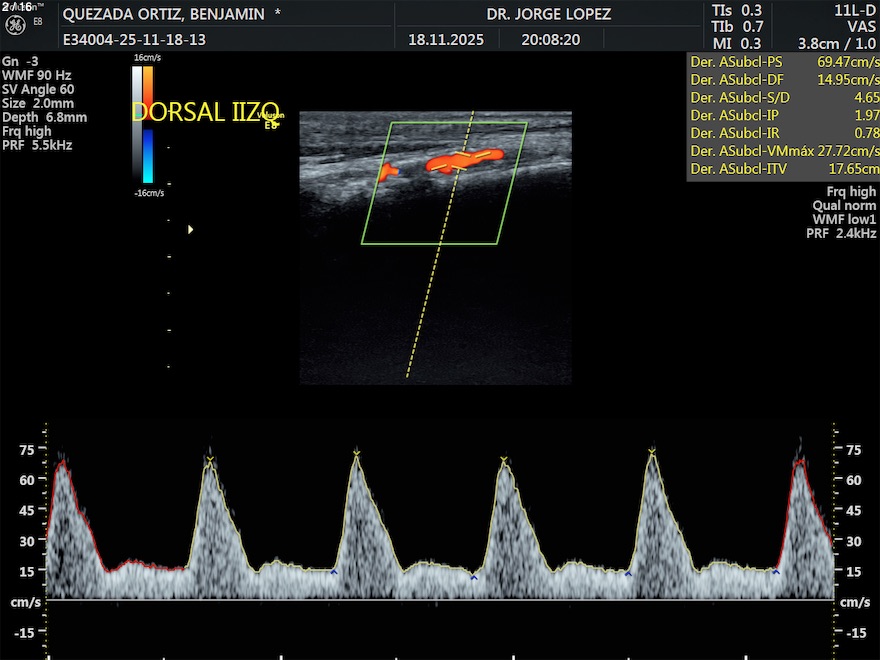Click the DR. JORGE LOPEZ field
Screen dimensions: 880x660
click(x=549, y=15)
